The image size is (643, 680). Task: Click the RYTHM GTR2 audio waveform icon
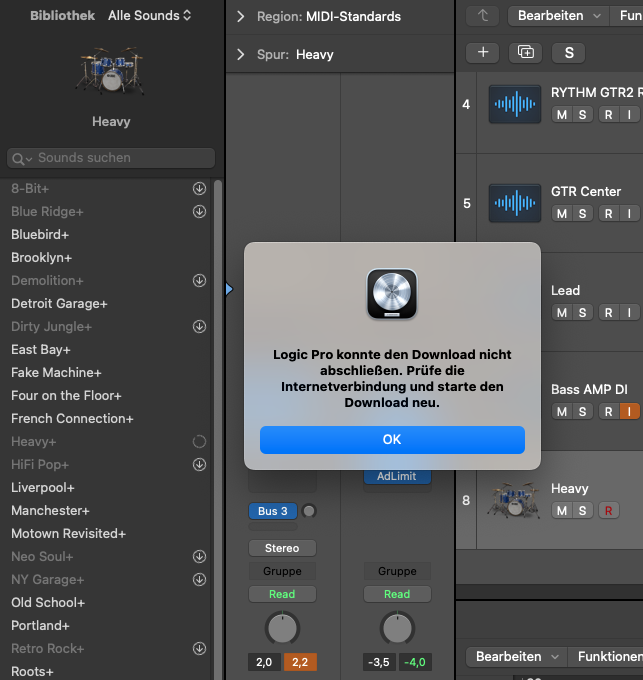pyautogui.click(x=515, y=104)
